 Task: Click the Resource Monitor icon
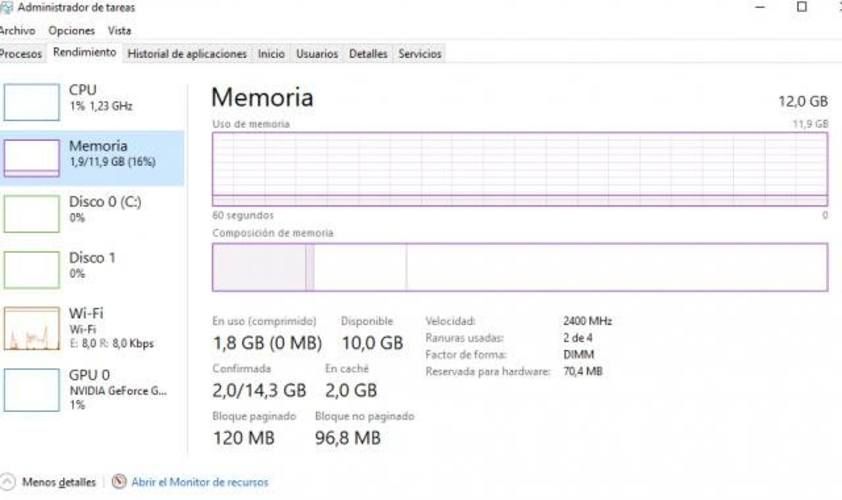click(x=120, y=482)
